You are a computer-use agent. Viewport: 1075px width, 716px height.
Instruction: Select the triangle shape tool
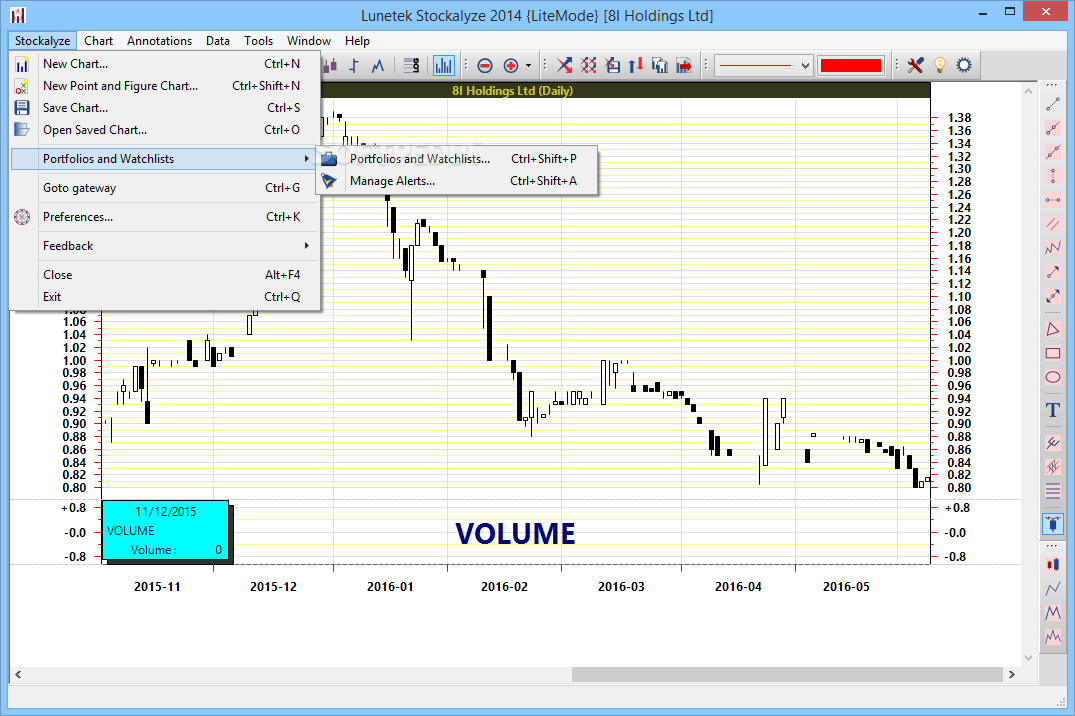pos(1053,329)
